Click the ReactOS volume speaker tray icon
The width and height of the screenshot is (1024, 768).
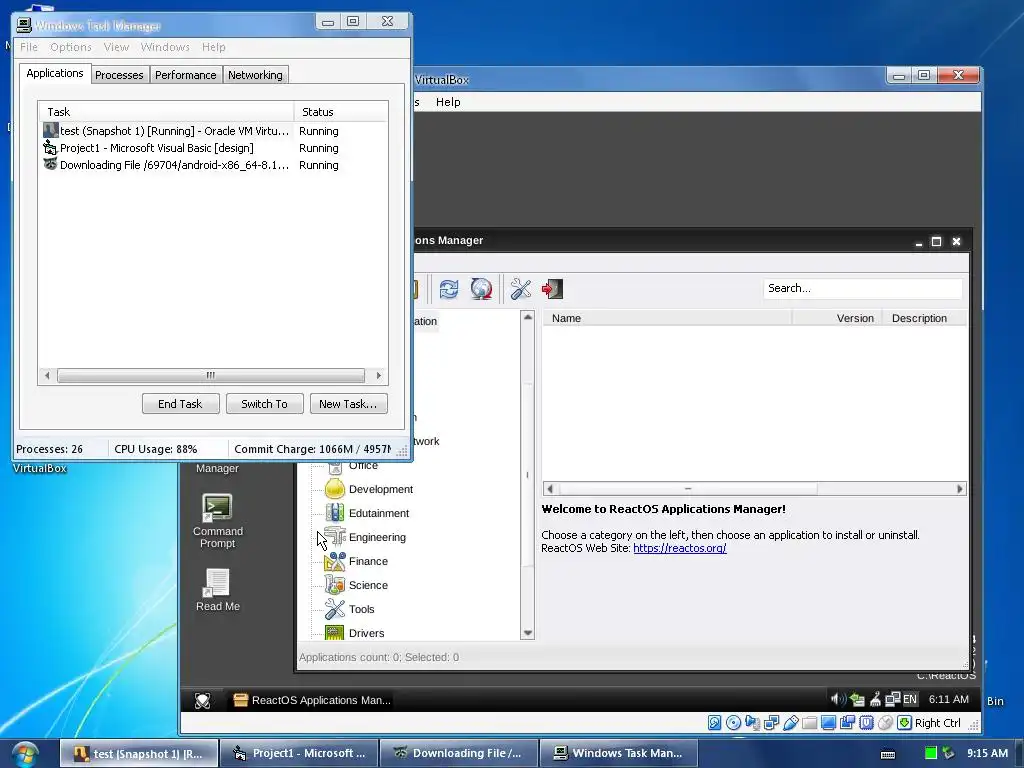tap(838, 699)
